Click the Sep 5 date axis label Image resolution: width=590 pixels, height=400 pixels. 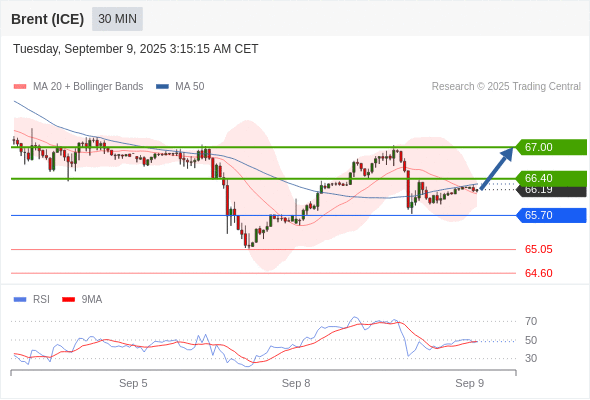click(x=133, y=383)
